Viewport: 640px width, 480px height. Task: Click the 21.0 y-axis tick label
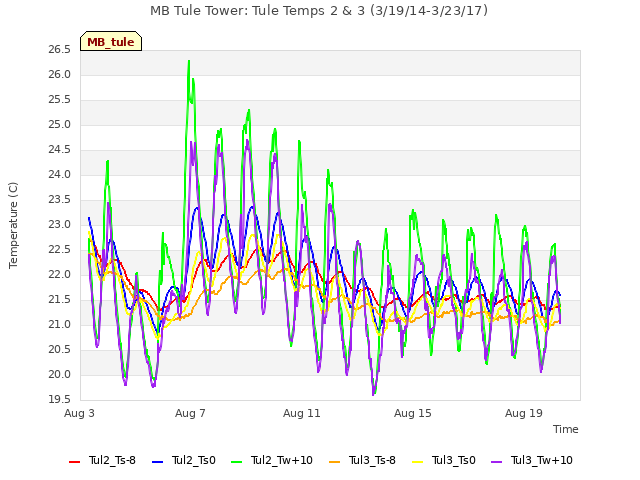(x=60, y=325)
